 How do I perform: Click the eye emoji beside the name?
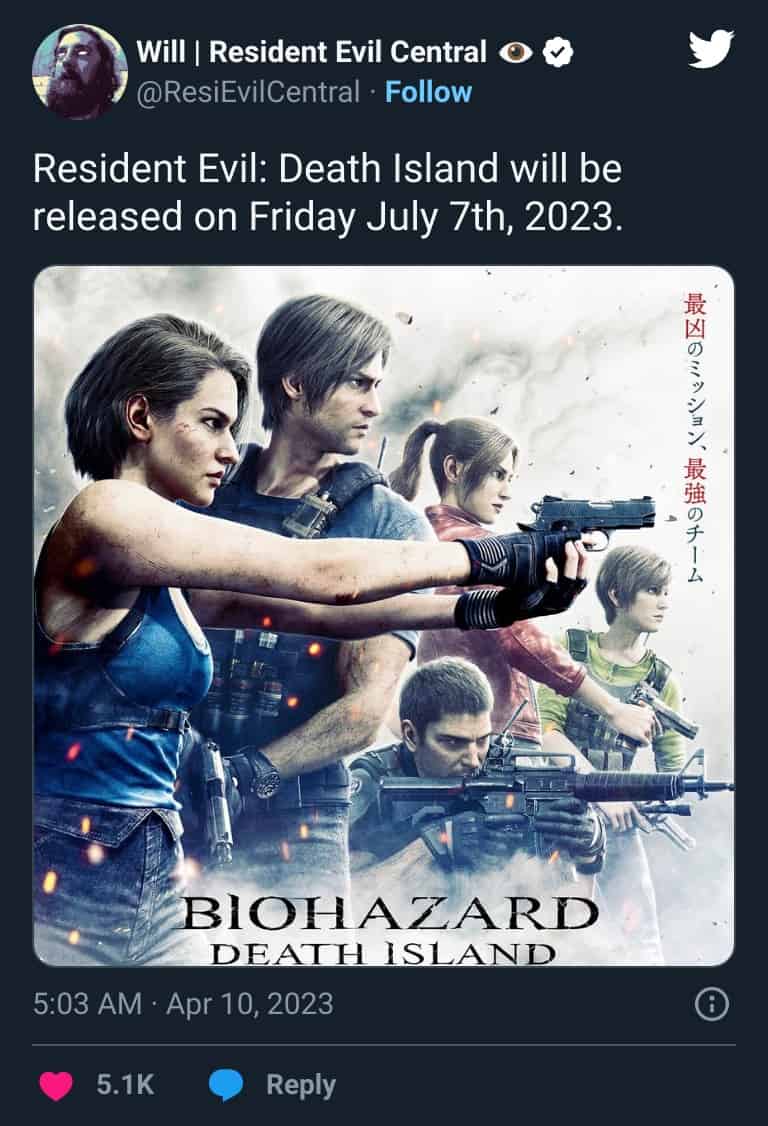click(x=515, y=52)
